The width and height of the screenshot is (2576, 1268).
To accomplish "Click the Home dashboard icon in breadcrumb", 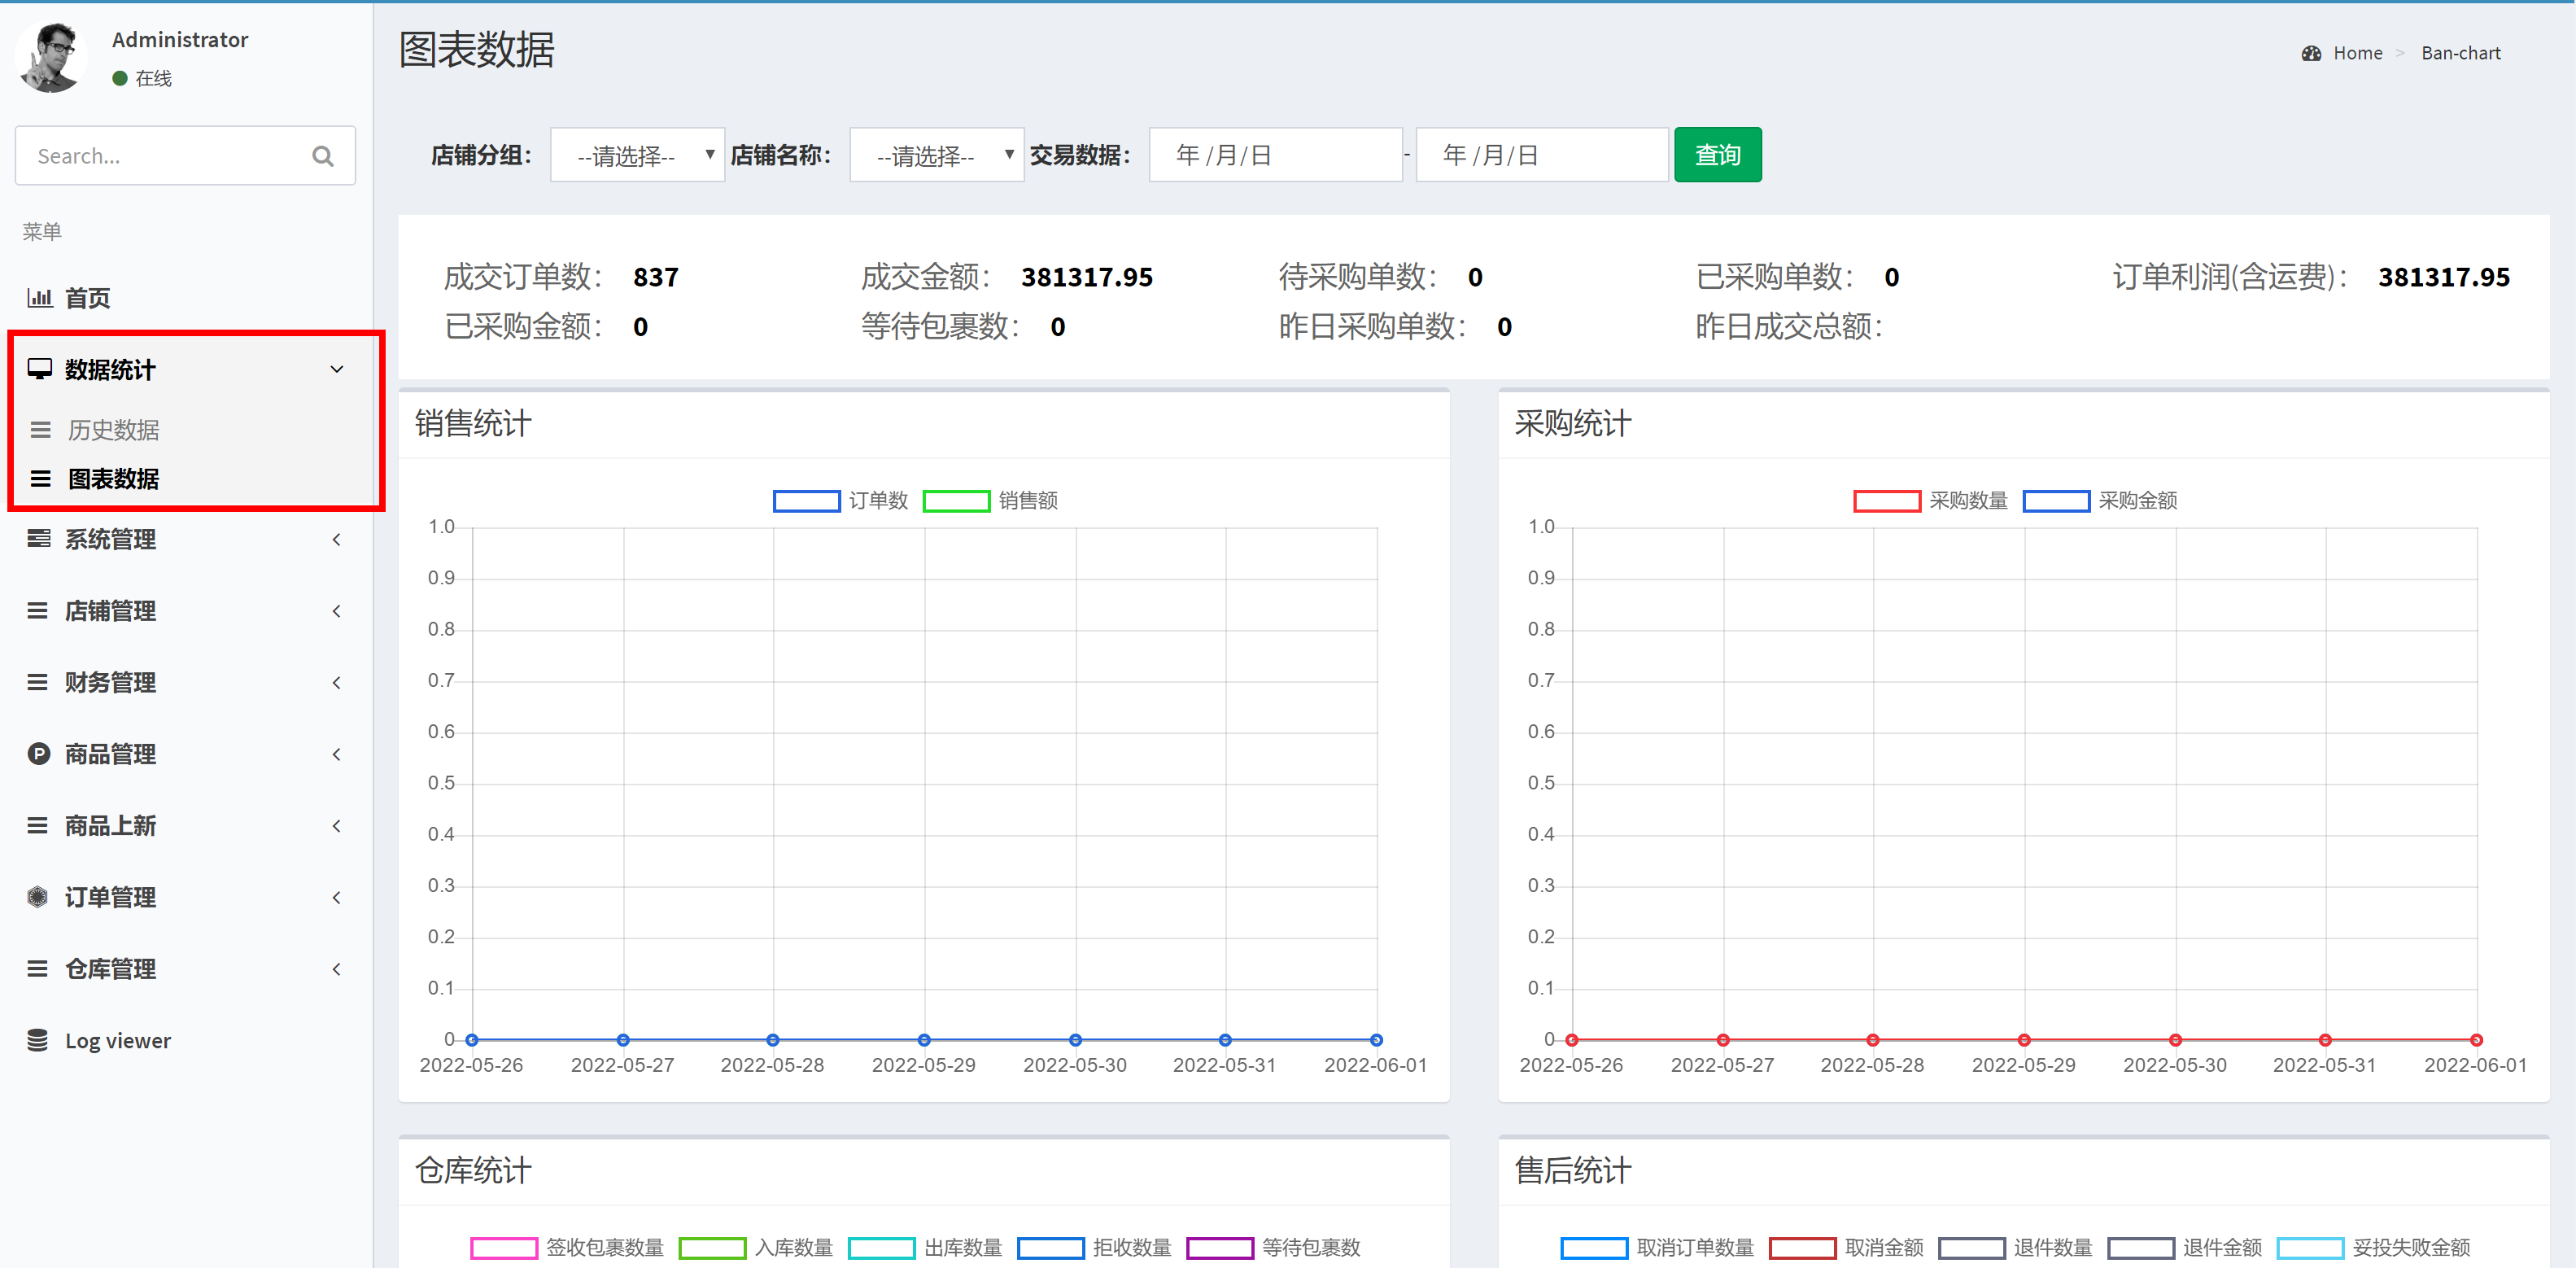I will [x=2311, y=53].
